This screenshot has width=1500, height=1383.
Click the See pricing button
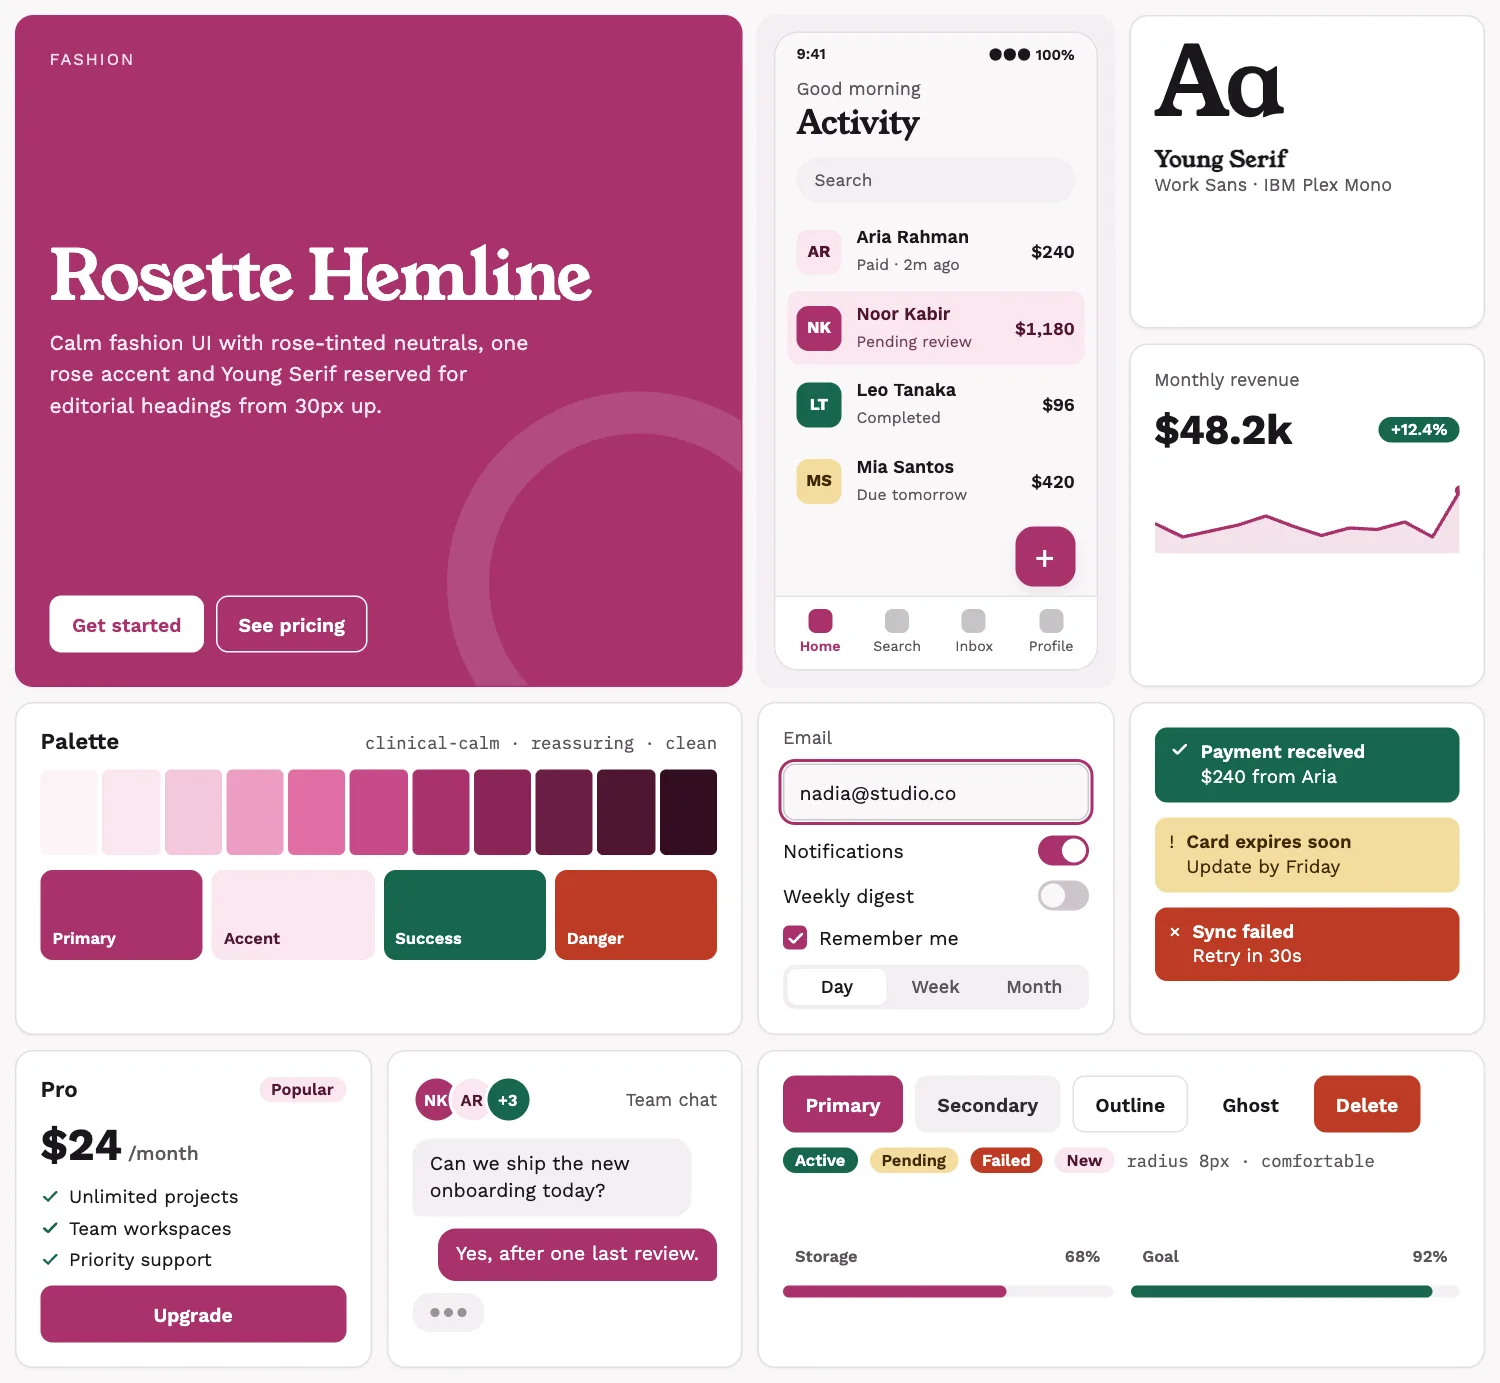click(x=292, y=625)
